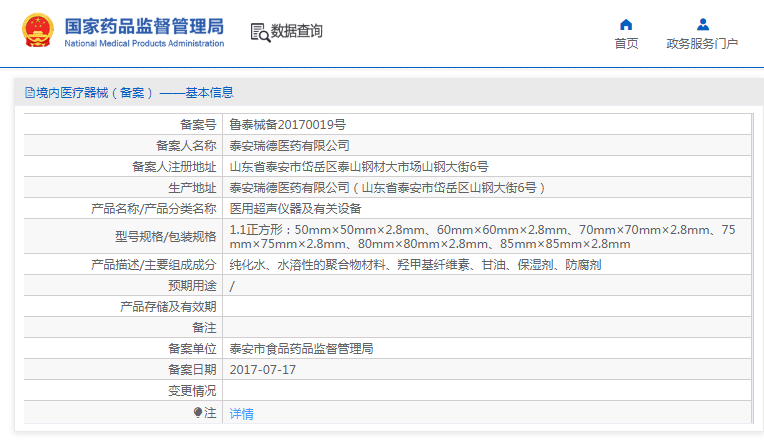Image resolution: width=764 pixels, height=446 pixels.
Task: Click the 首页 home icon
Action: [626, 24]
